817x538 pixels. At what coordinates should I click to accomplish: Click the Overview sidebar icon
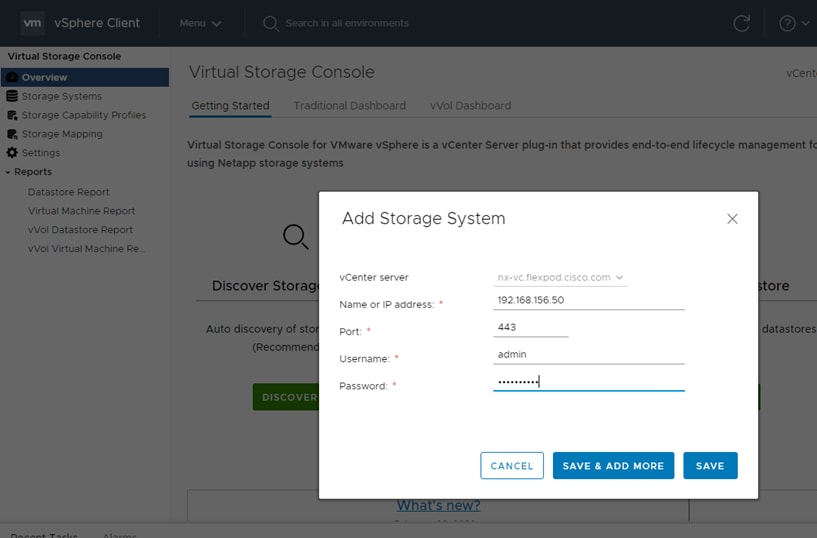click(x=12, y=77)
